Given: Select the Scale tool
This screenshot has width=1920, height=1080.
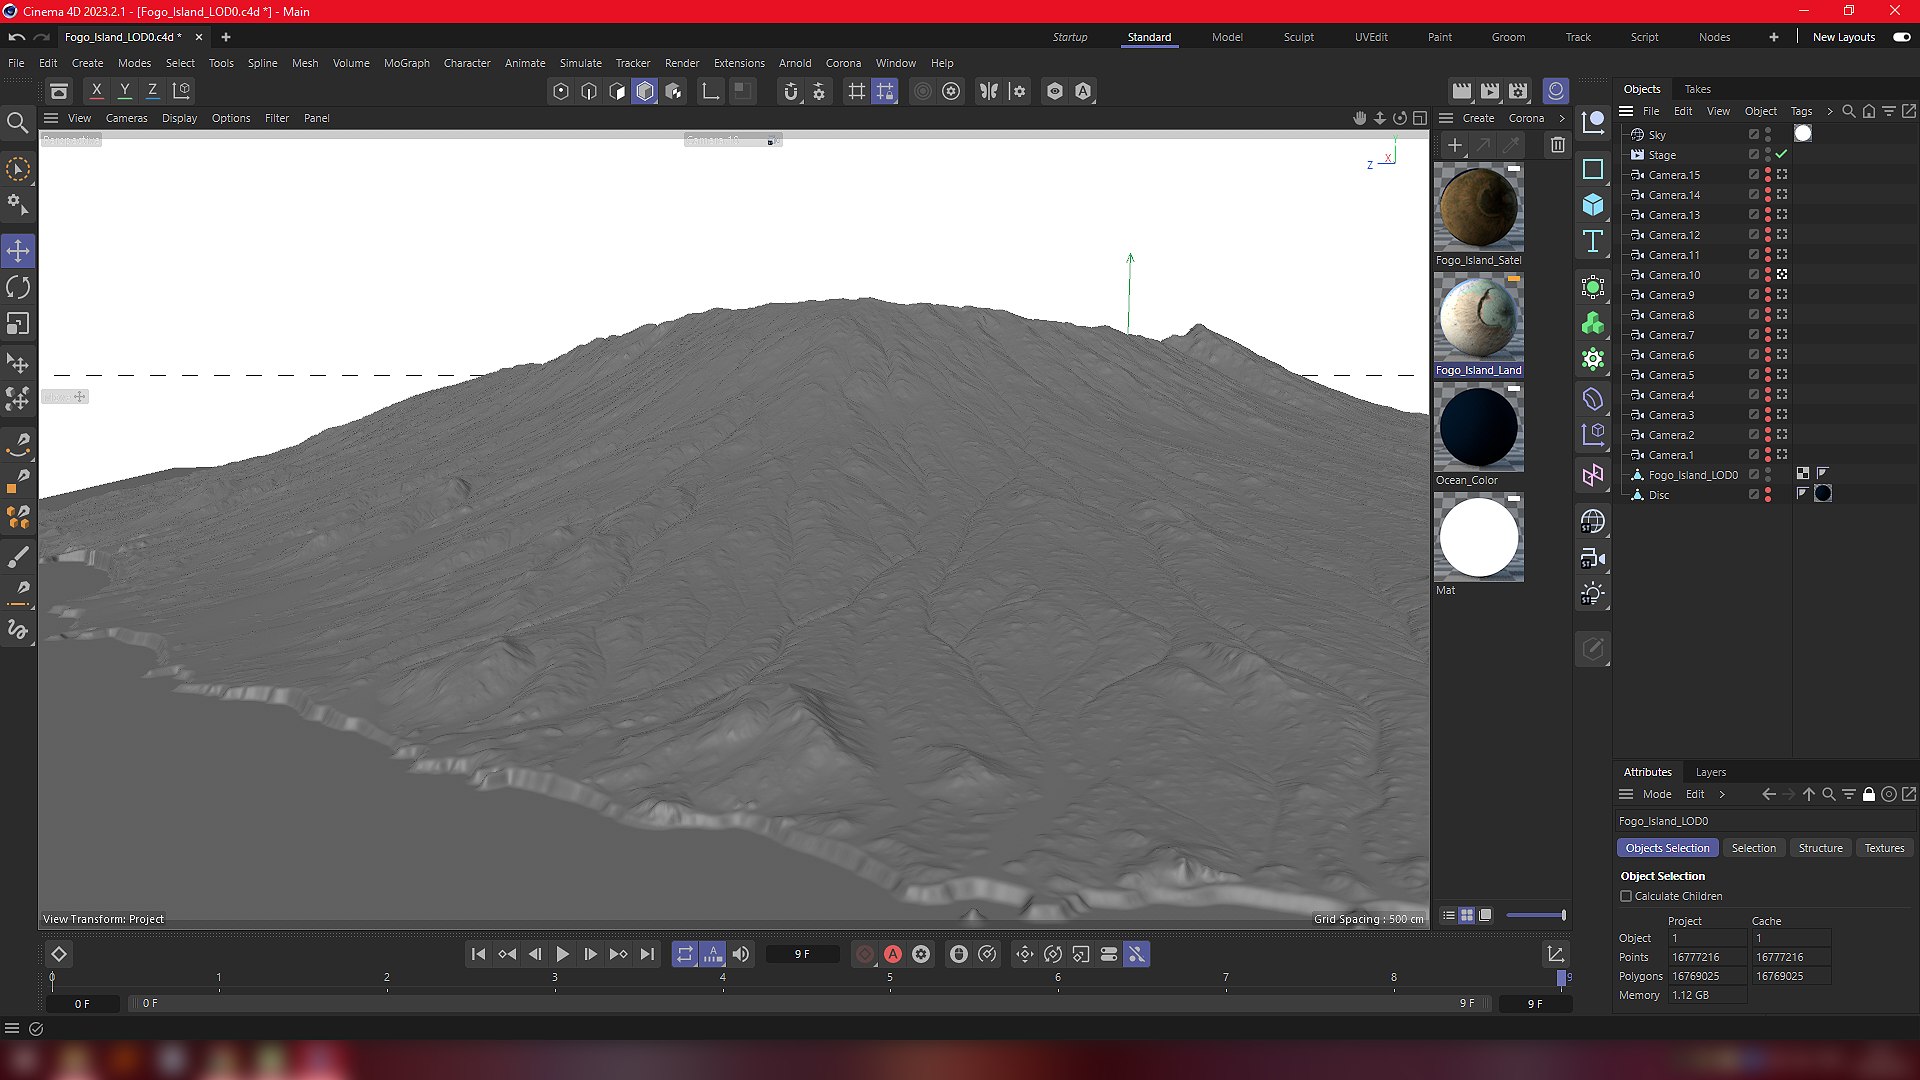Looking at the screenshot, I should click(18, 324).
